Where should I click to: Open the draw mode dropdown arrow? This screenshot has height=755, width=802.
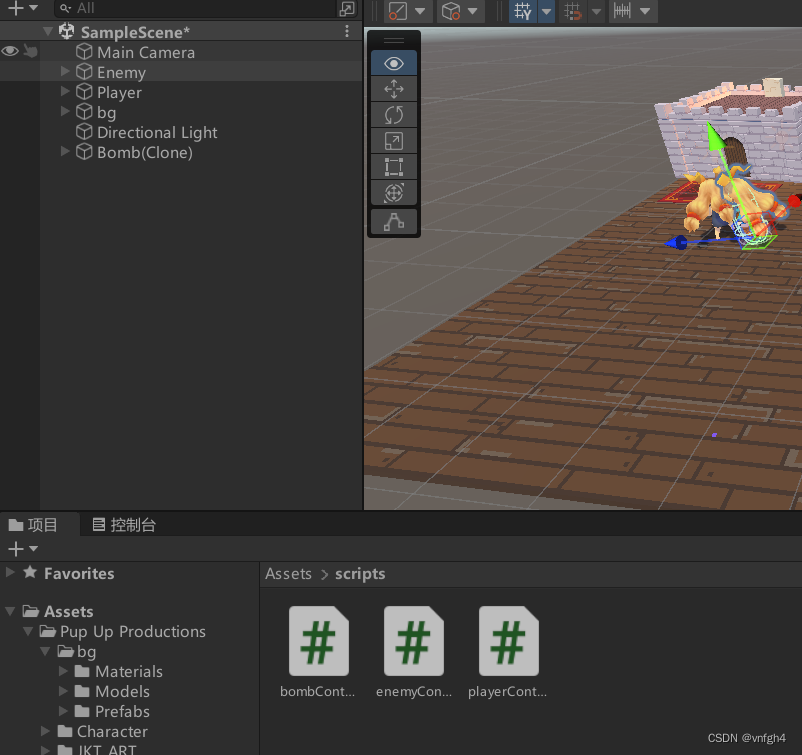[x=420, y=11]
